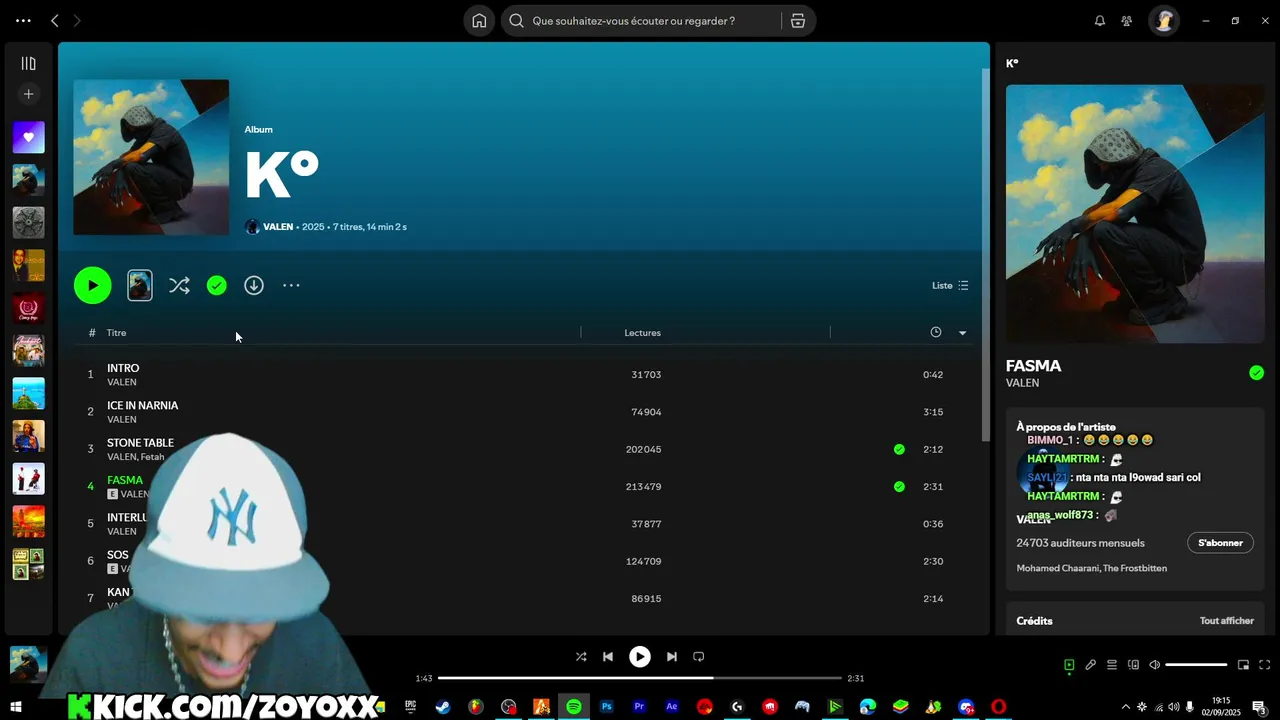Seek within the song progress bar

point(640,678)
